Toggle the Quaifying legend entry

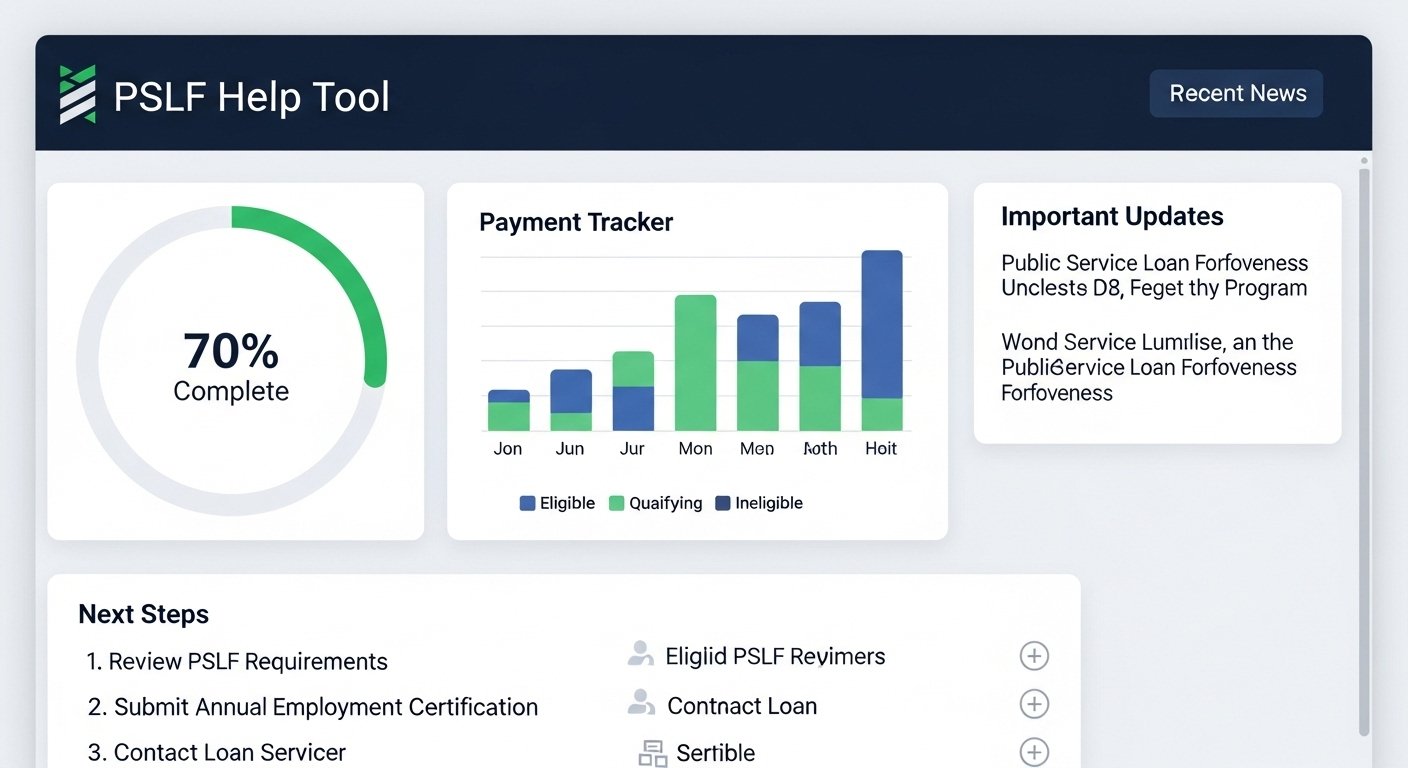pyautogui.click(x=656, y=503)
